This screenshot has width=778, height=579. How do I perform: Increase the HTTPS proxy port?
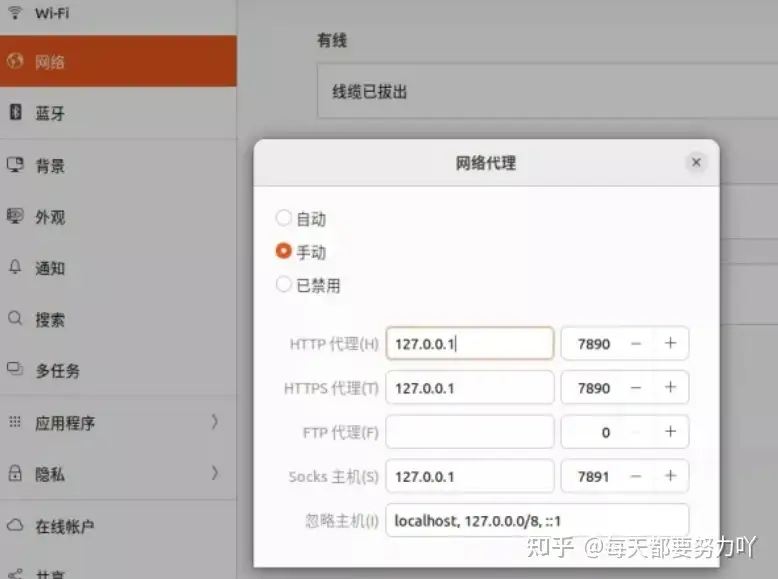[670, 387]
